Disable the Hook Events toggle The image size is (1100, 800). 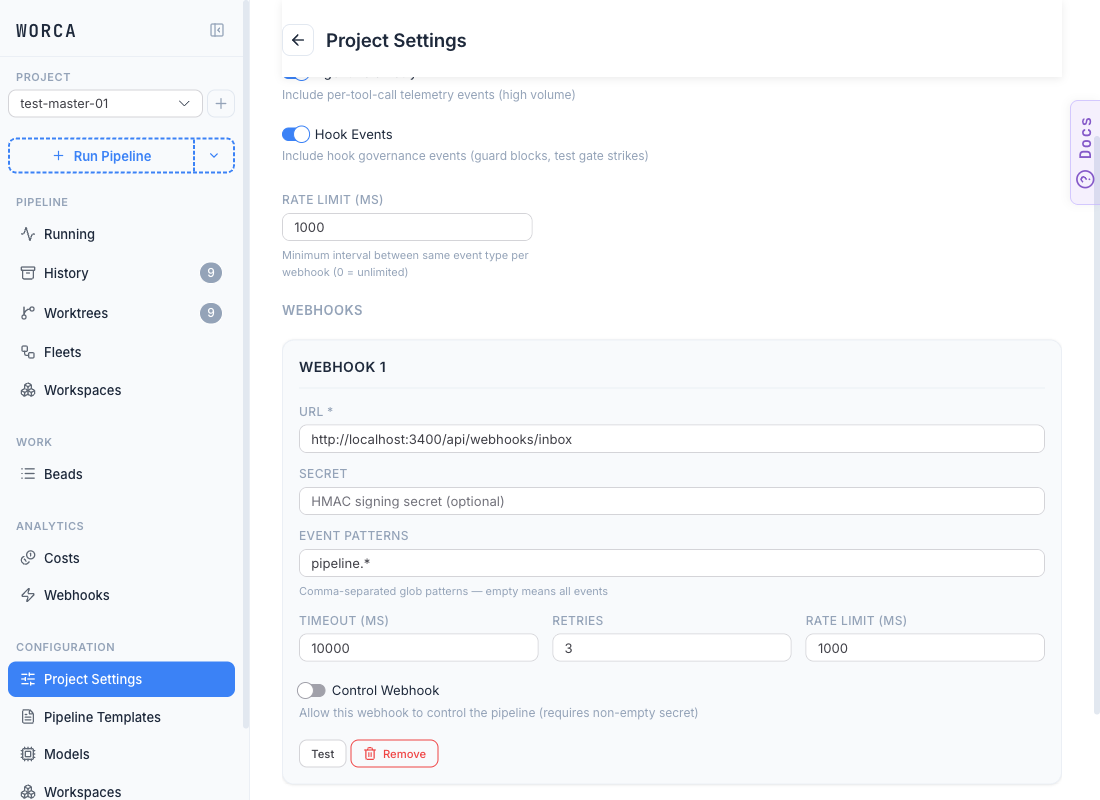[296, 134]
